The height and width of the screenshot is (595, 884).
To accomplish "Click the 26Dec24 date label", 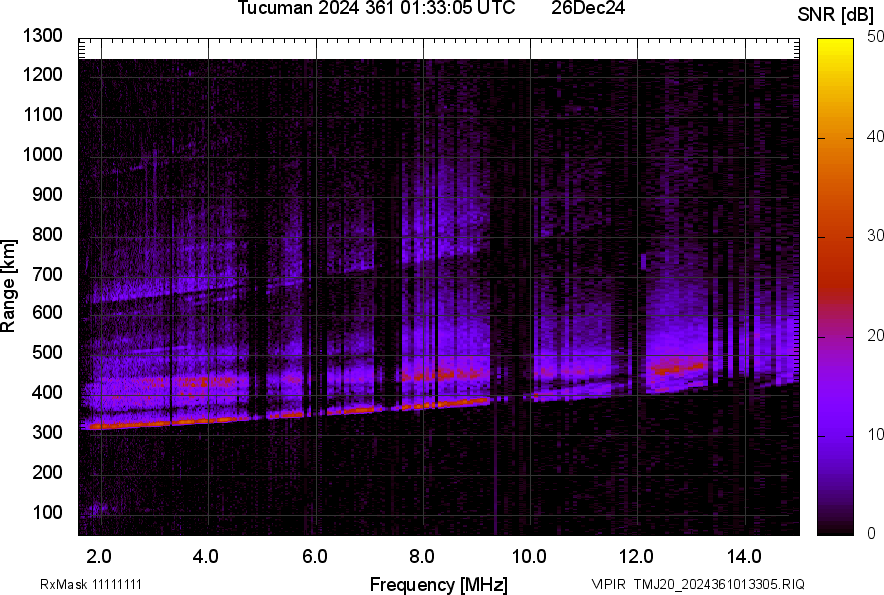I will 591,9.
